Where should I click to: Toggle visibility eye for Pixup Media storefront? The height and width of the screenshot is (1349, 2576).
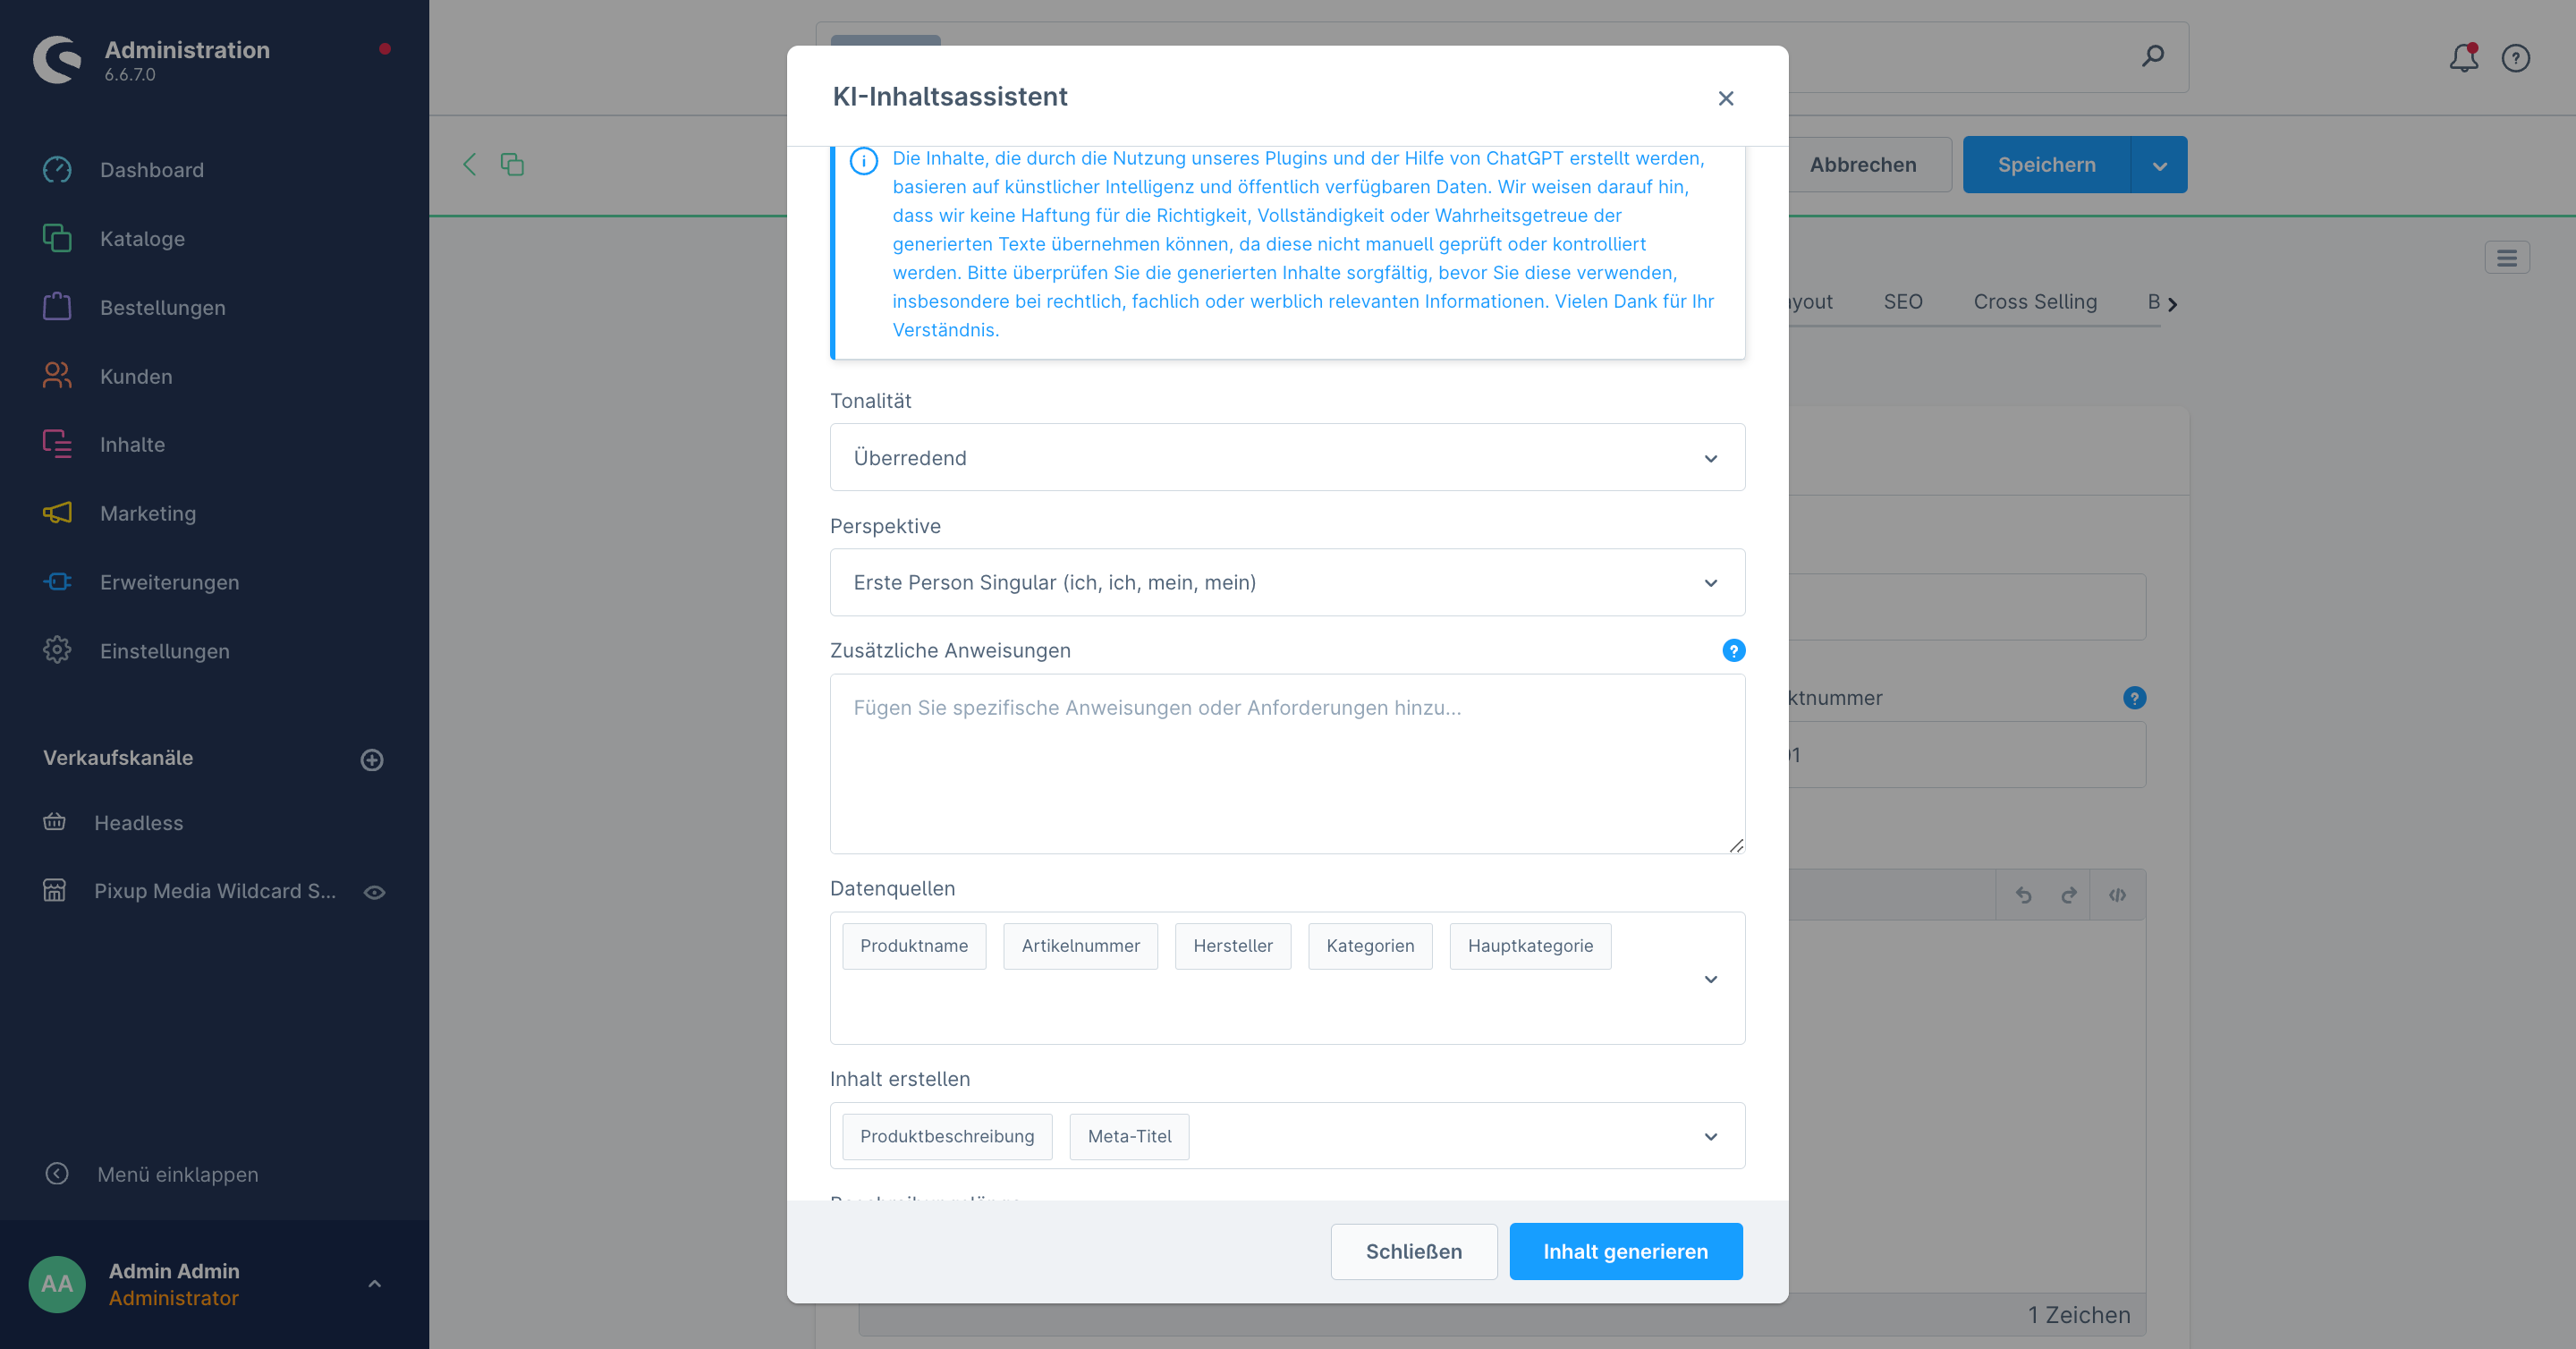(374, 892)
